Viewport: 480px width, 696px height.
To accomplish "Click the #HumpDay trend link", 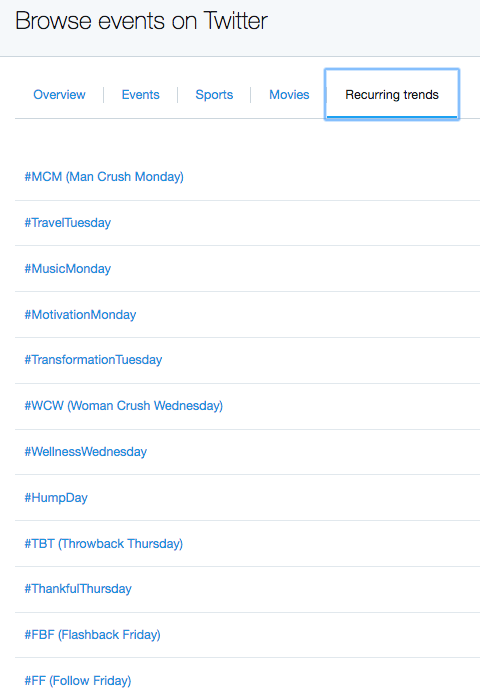I will [56, 498].
